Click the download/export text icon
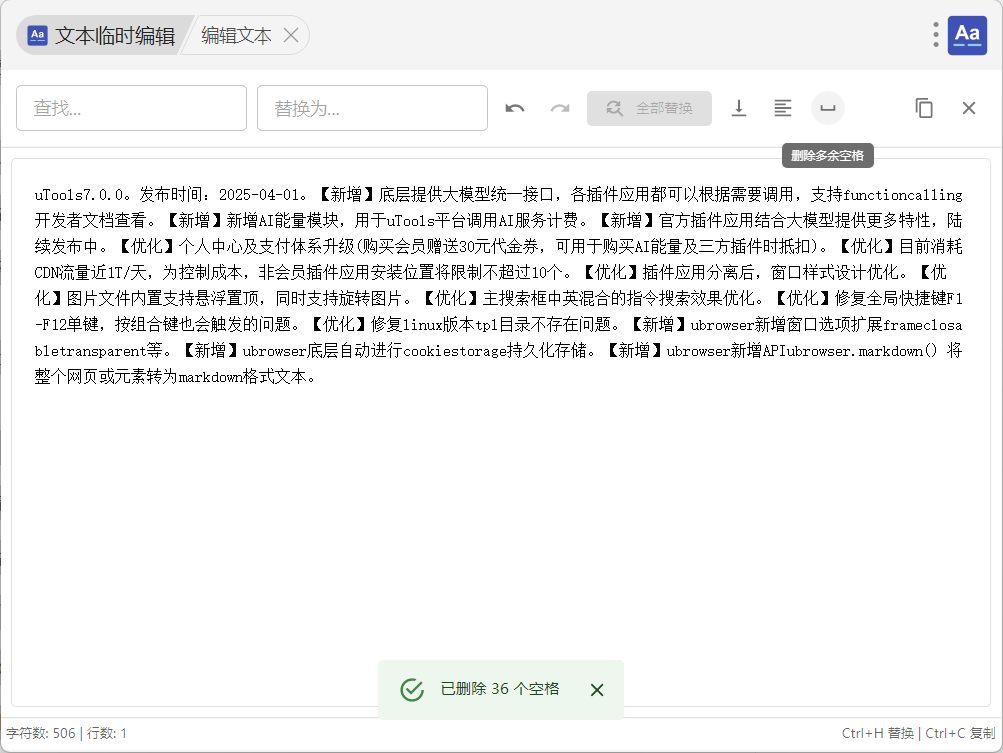The width and height of the screenshot is (1003, 753). pos(739,108)
